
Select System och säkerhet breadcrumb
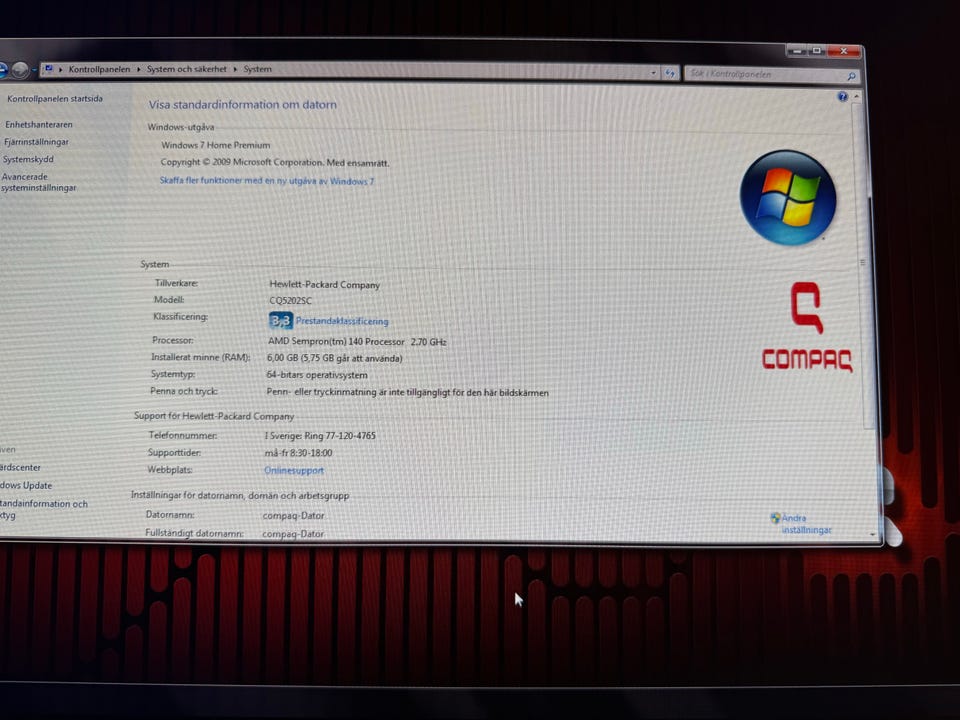tap(186, 69)
